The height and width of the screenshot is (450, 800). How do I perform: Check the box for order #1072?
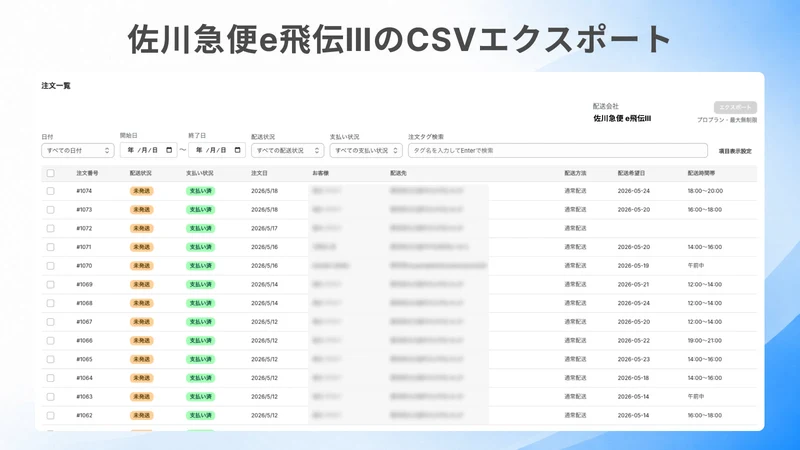[51, 228]
